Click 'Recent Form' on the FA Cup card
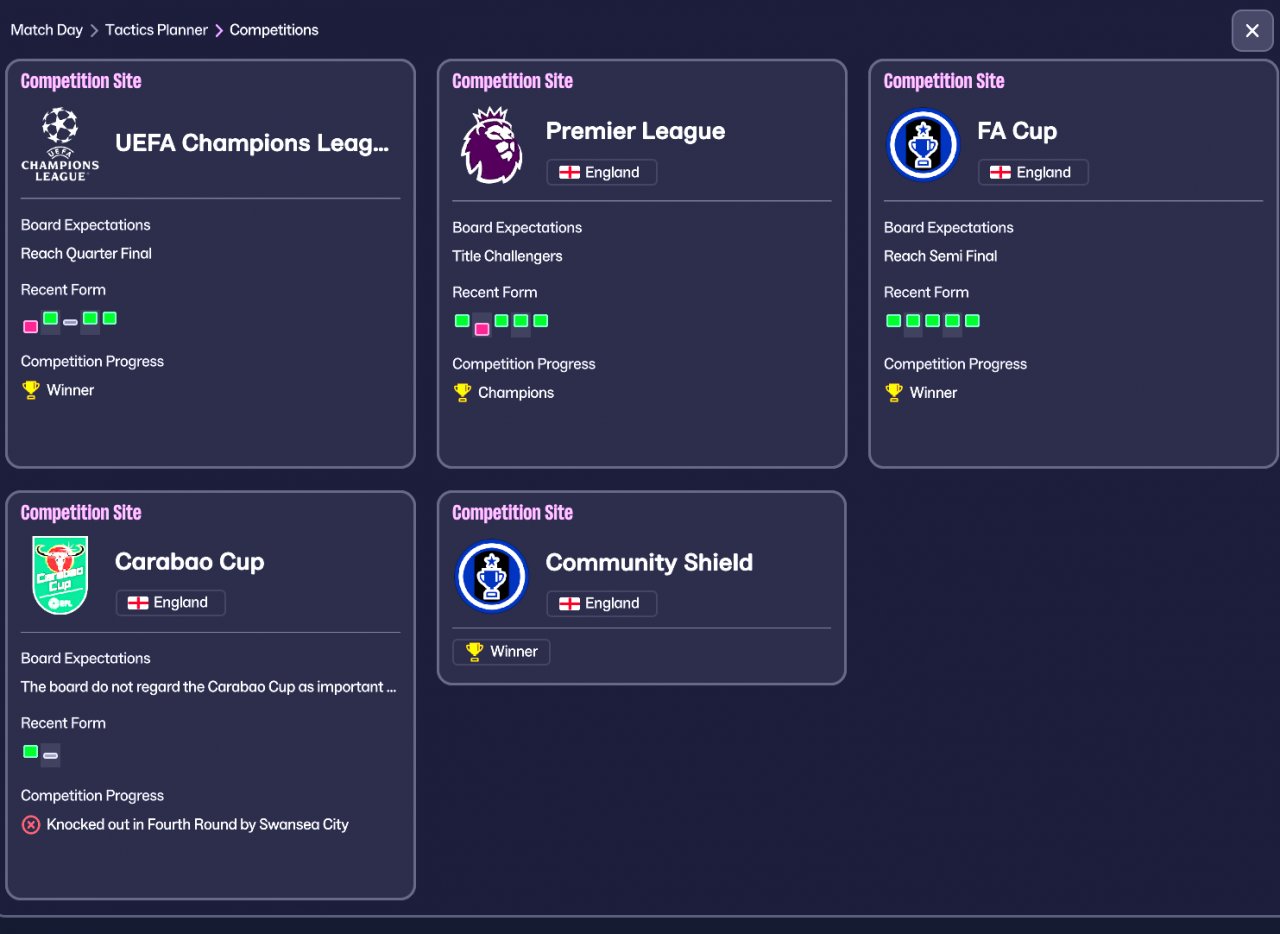 click(926, 293)
